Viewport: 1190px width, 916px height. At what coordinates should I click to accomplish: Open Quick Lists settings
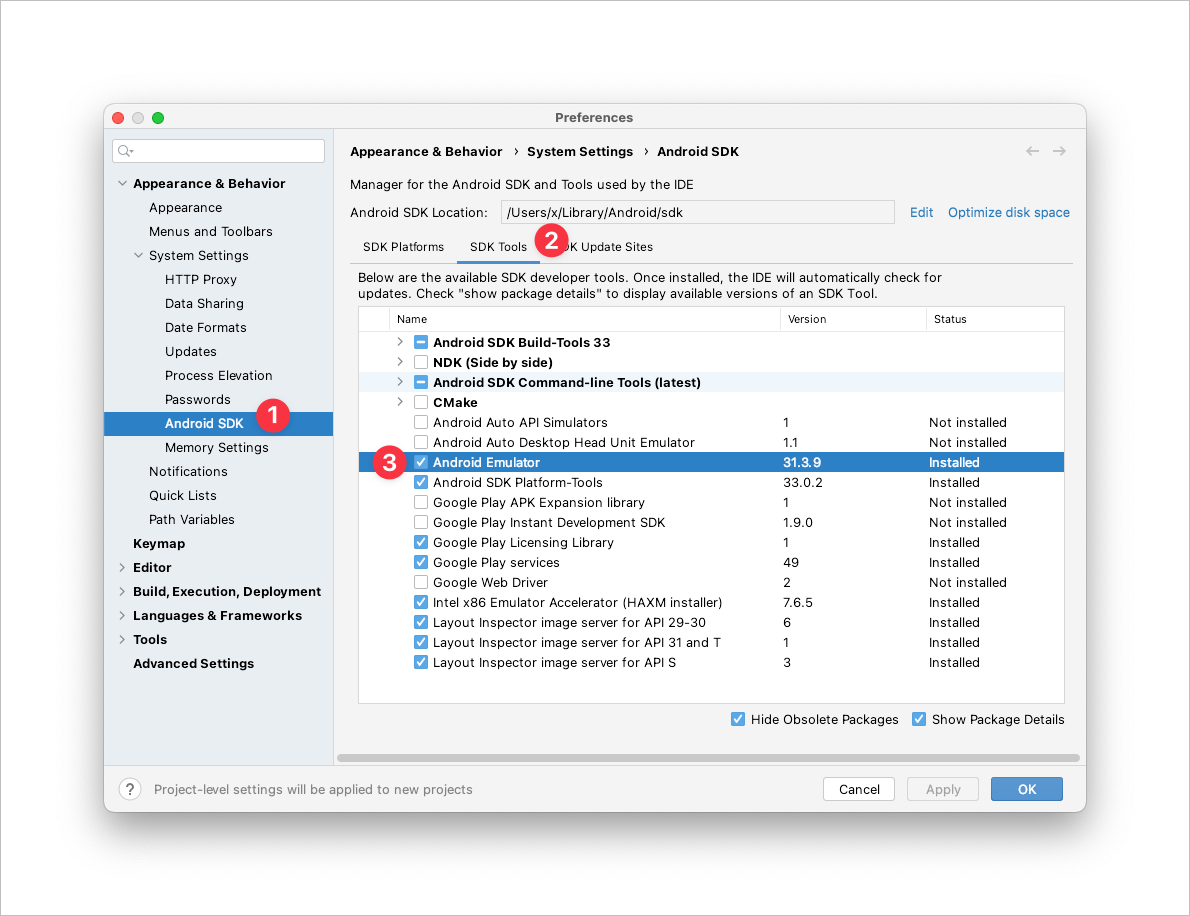click(x=183, y=496)
